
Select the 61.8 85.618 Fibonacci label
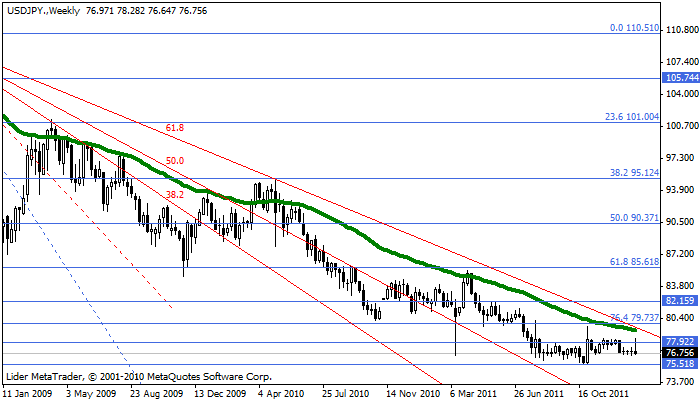(x=634, y=261)
